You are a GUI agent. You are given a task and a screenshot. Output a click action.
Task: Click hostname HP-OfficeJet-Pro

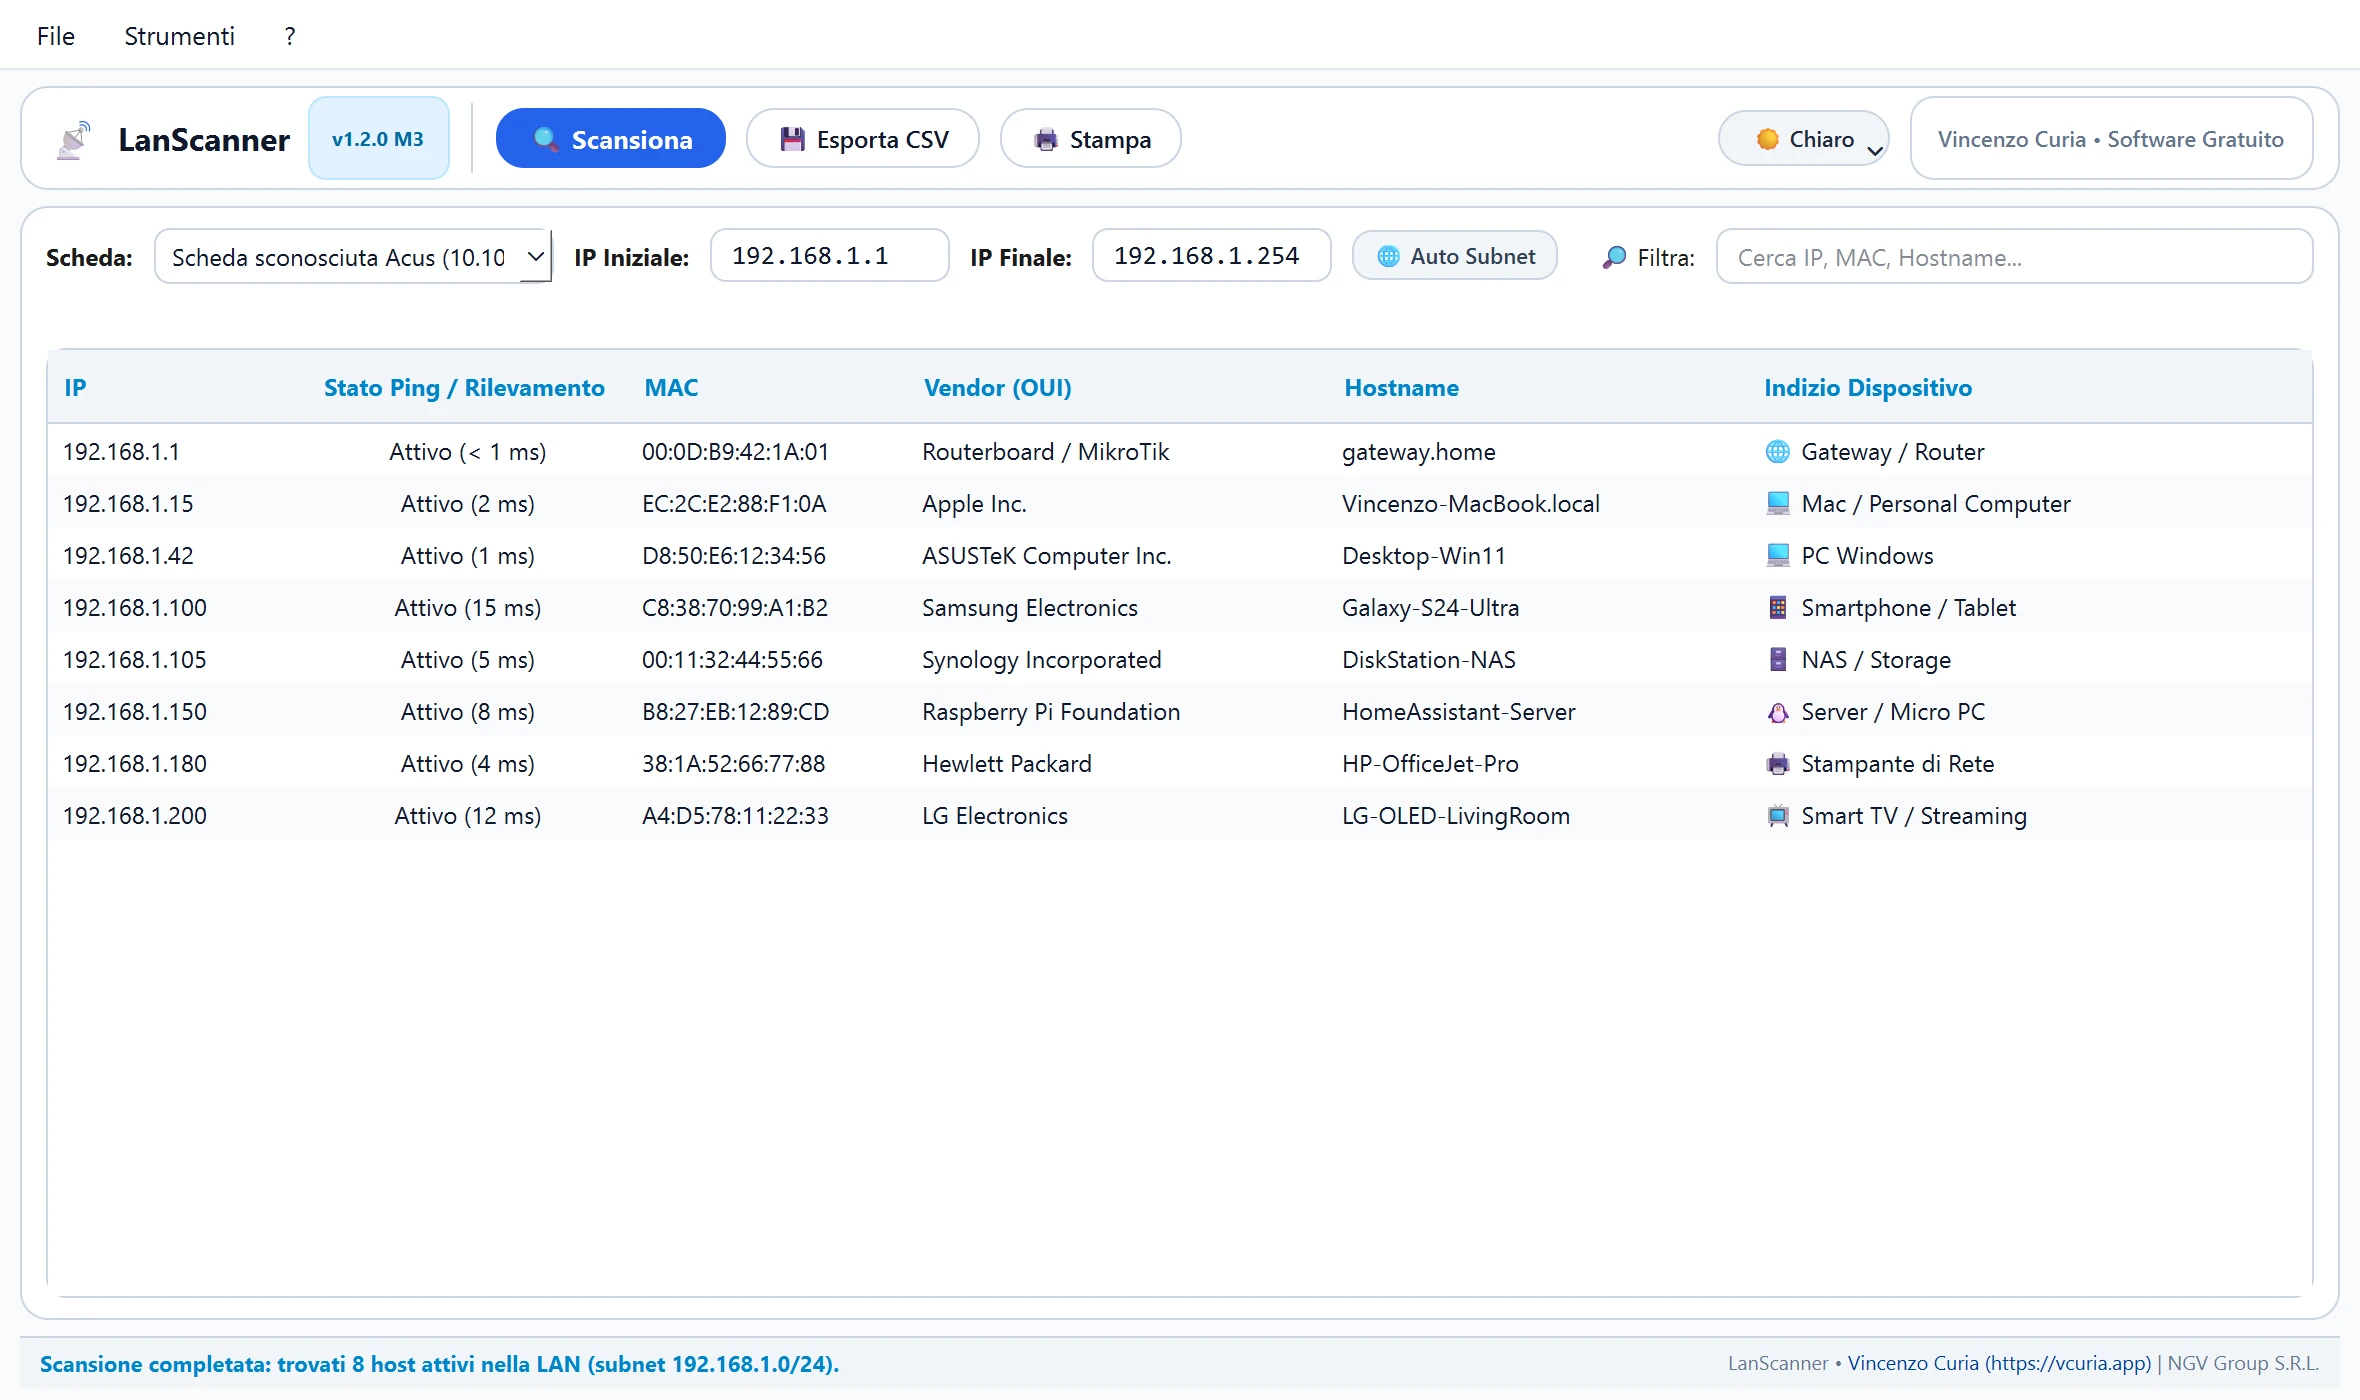coord(1430,764)
